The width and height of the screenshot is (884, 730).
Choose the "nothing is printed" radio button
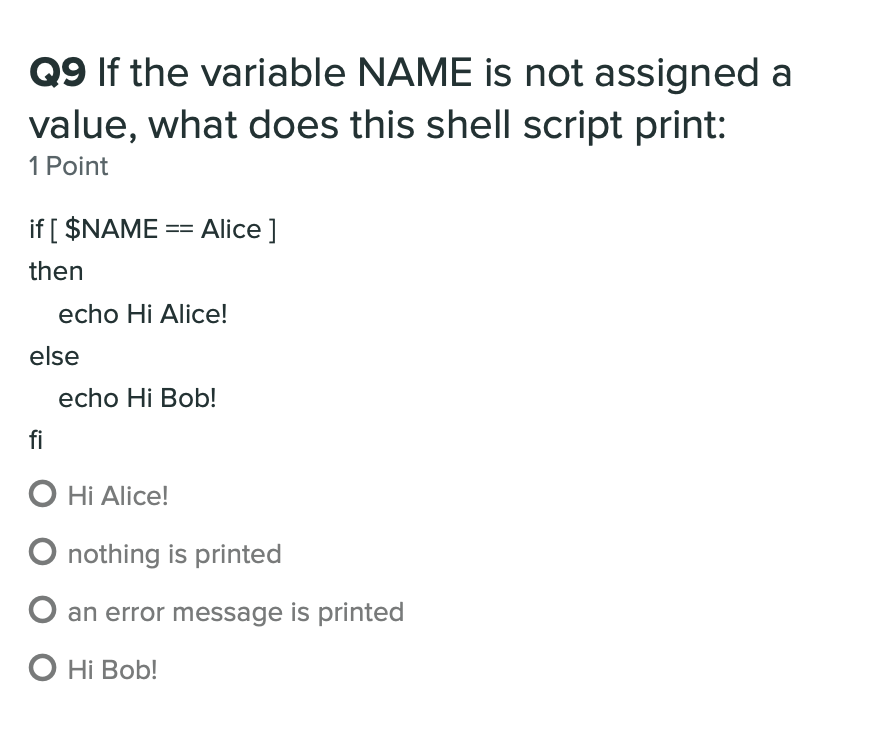pyautogui.click(x=43, y=552)
